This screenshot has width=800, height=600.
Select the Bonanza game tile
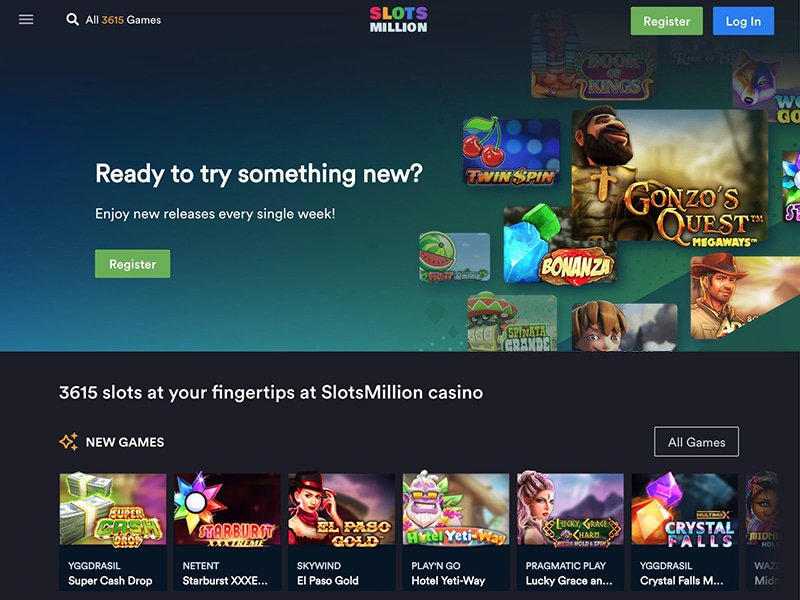click(x=559, y=245)
